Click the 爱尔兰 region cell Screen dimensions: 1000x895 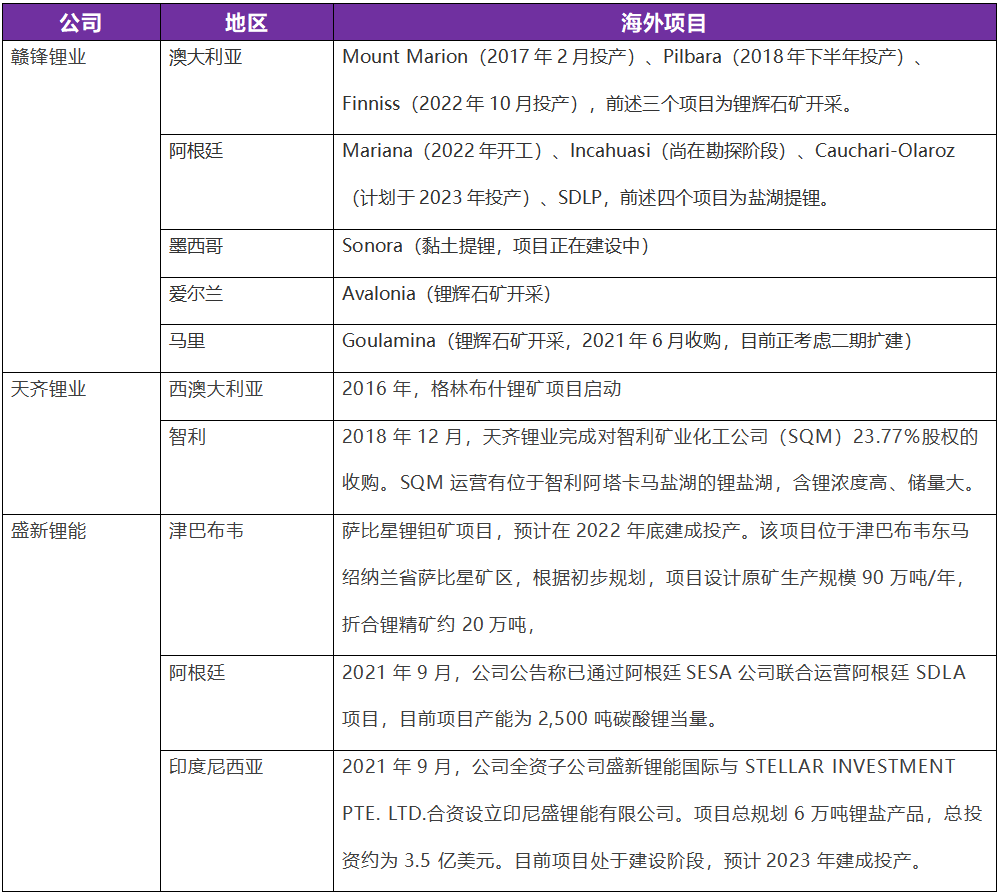[246, 301]
